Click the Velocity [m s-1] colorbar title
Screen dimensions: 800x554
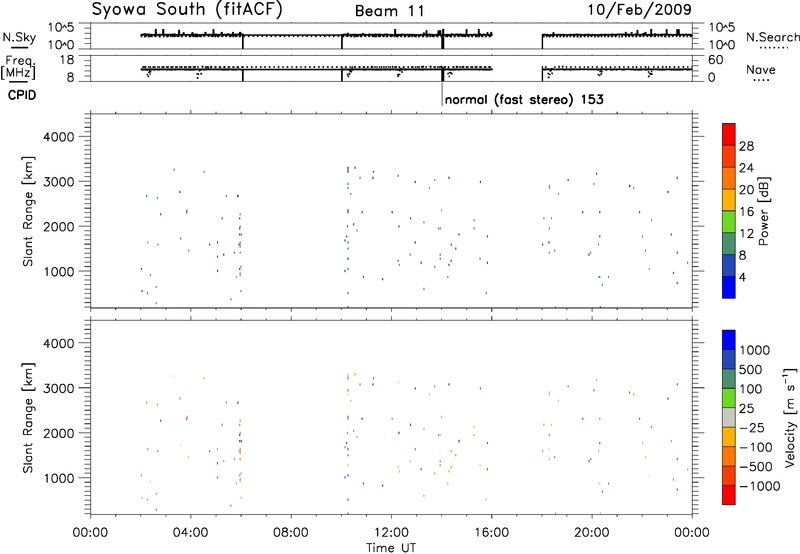[x=790, y=417]
